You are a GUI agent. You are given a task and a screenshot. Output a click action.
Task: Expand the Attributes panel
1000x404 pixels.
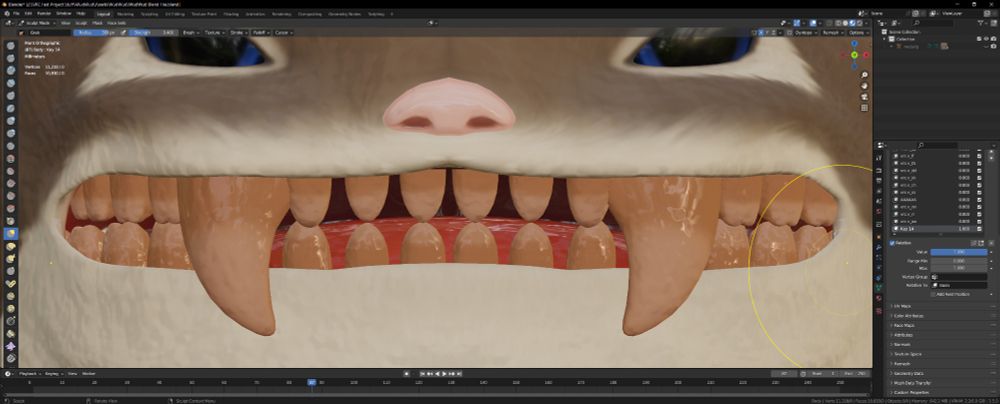click(x=902, y=335)
